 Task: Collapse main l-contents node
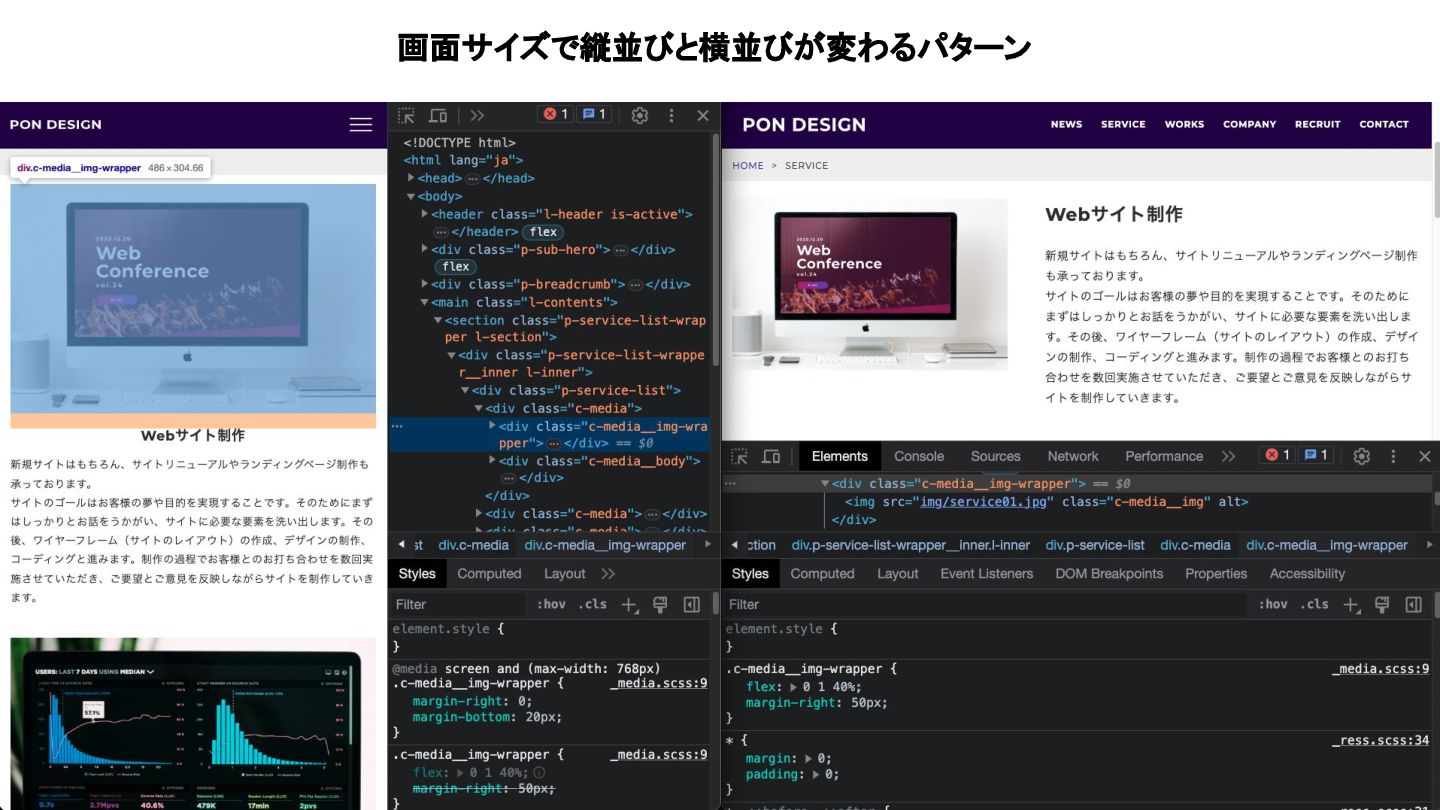point(425,302)
